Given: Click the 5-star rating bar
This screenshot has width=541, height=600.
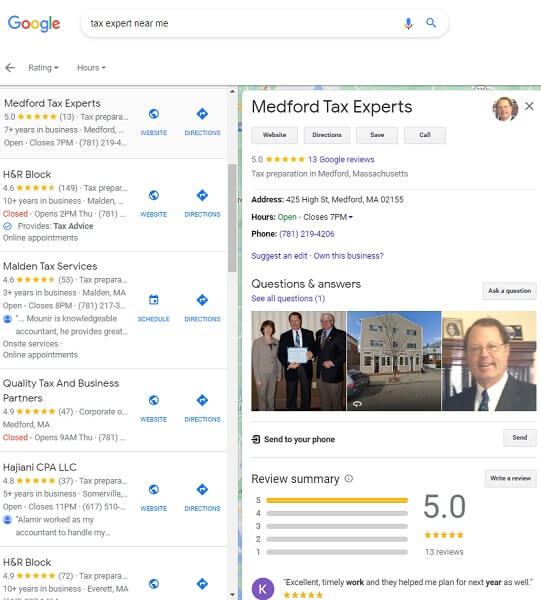Looking at the screenshot, I should click(337, 500).
